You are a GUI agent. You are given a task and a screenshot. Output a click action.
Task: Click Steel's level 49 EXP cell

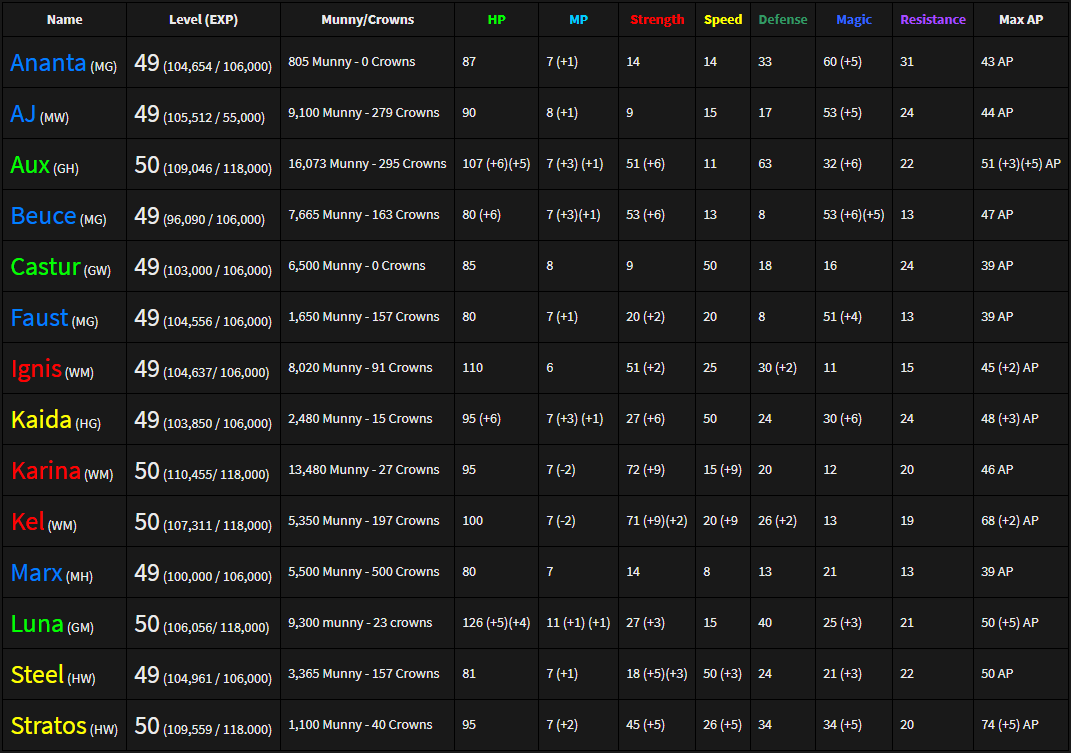(203, 676)
